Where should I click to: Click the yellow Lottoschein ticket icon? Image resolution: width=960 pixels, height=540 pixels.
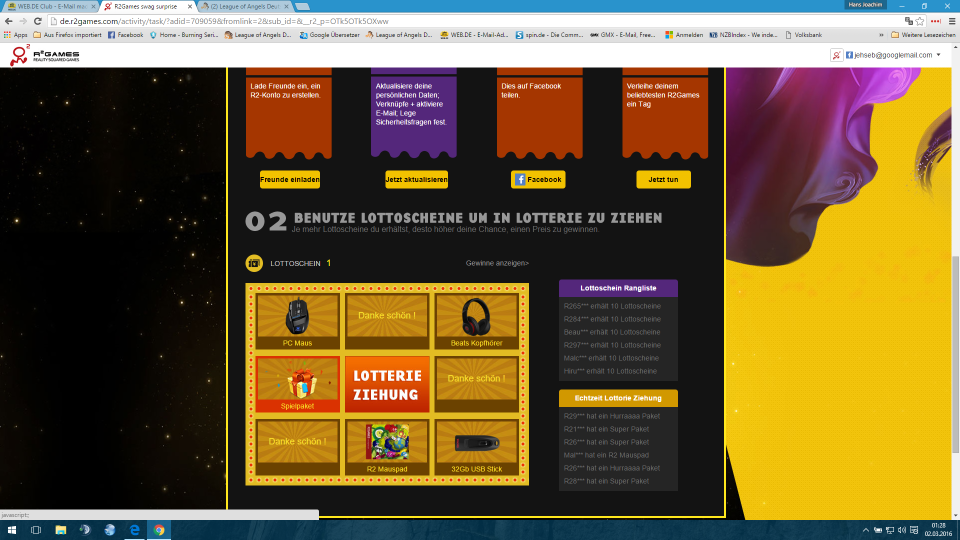tap(255, 263)
